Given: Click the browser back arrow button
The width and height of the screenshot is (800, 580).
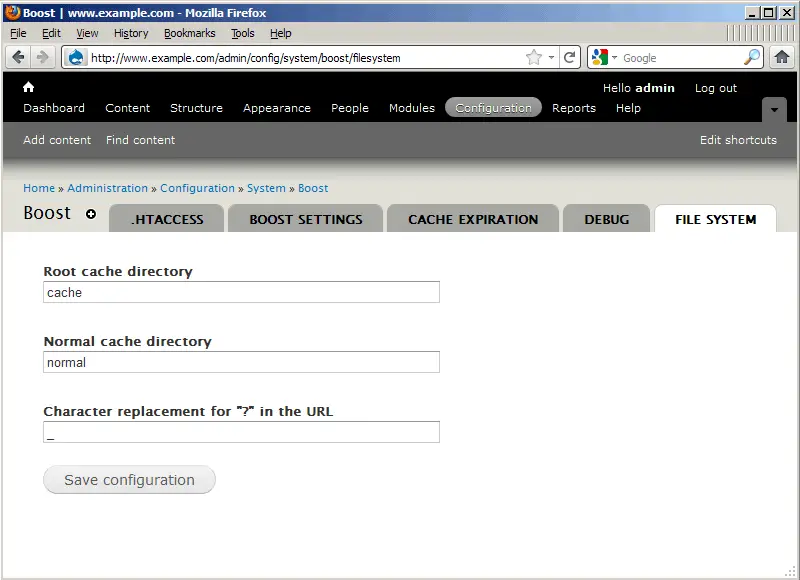Looking at the screenshot, I should click(x=18, y=57).
